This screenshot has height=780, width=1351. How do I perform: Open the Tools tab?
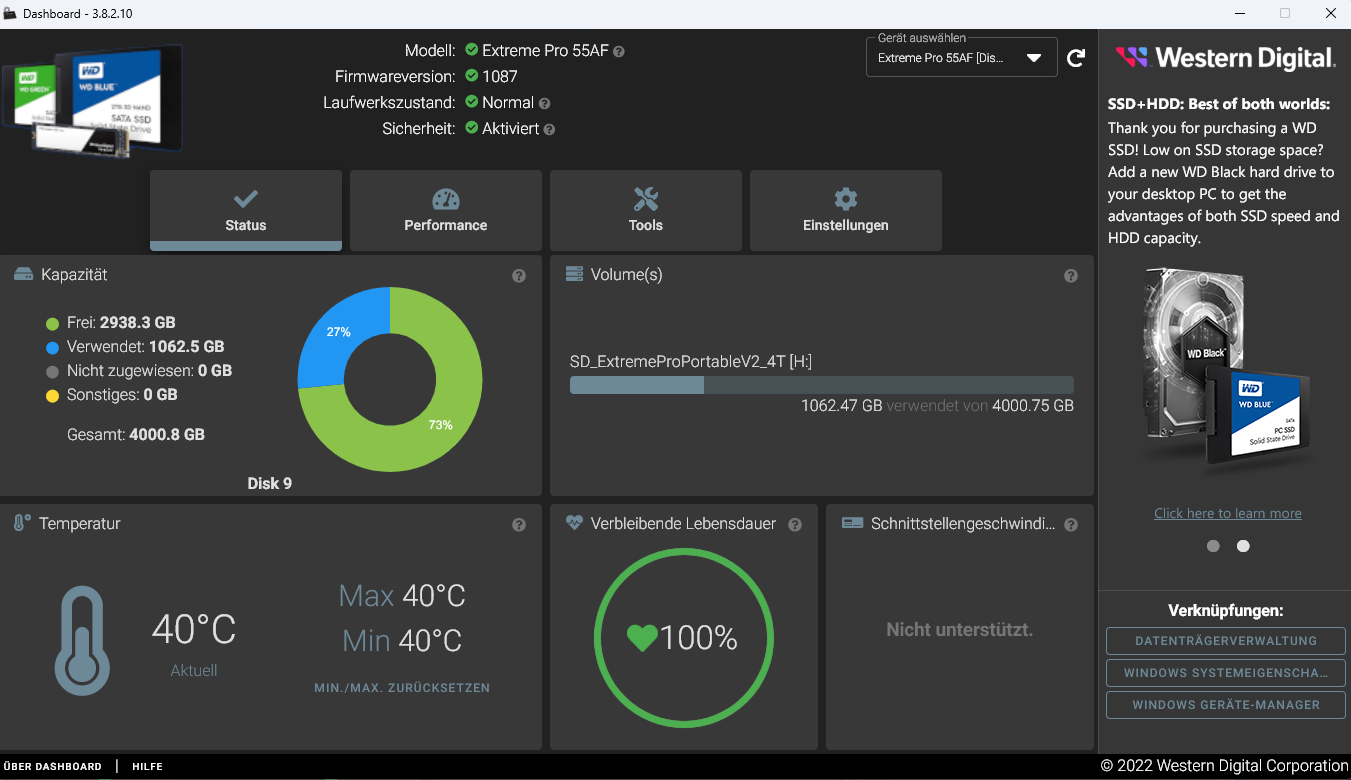tap(646, 210)
